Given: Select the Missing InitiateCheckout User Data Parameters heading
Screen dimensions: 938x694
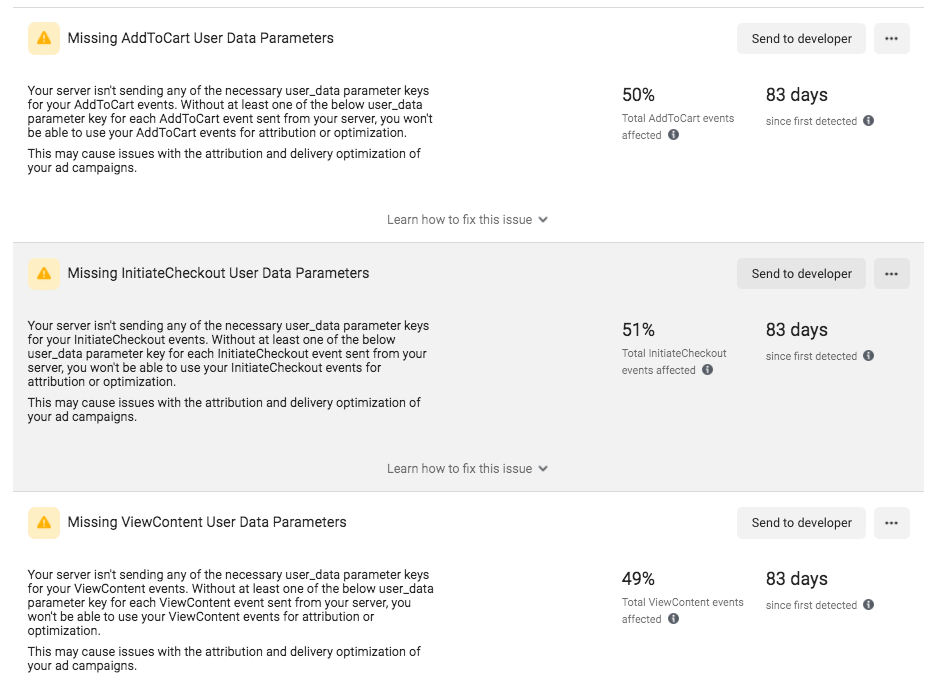Looking at the screenshot, I should pos(218,273).
